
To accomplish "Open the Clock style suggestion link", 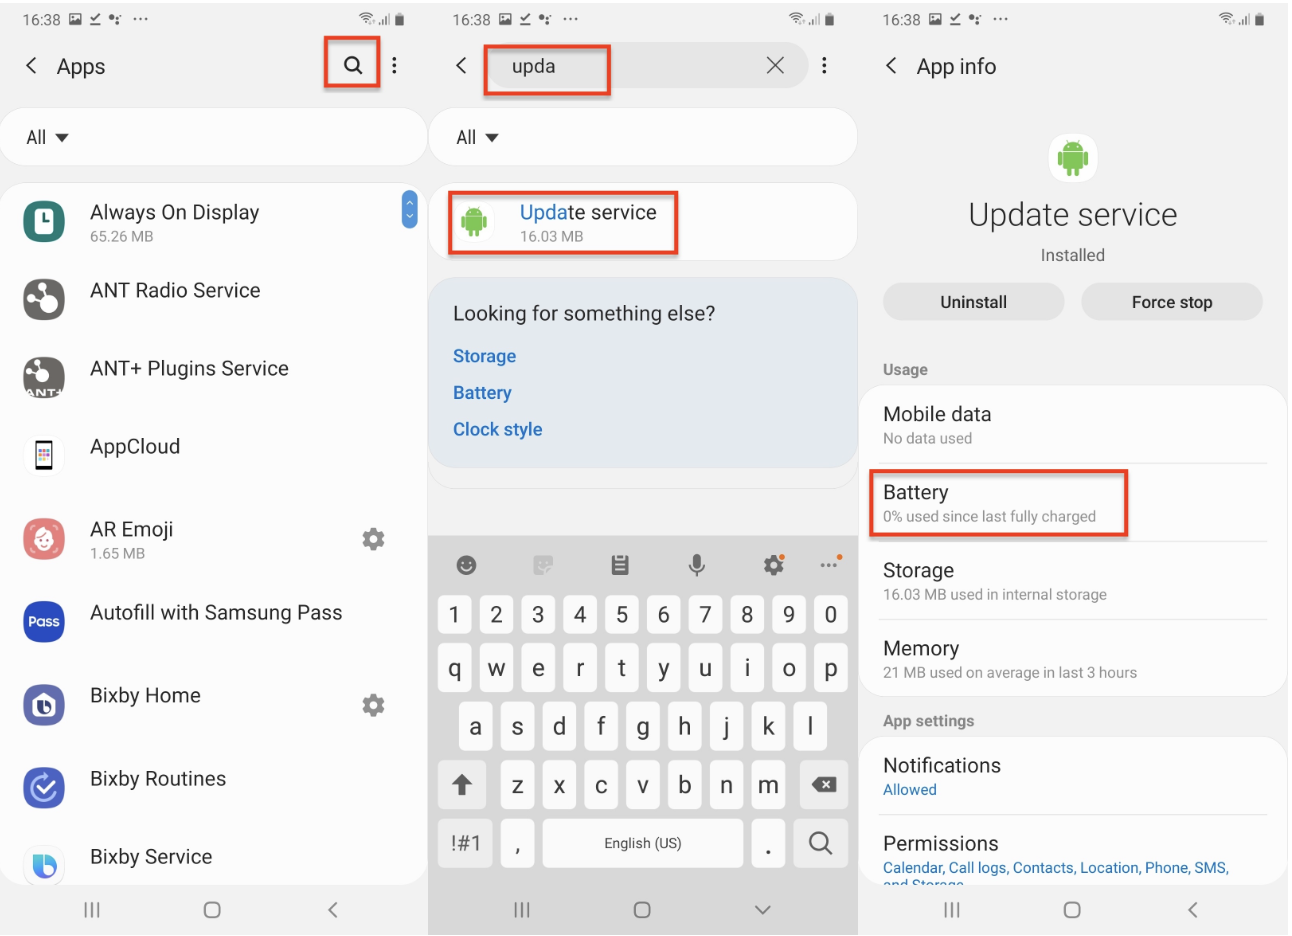I will pos(497,429).
